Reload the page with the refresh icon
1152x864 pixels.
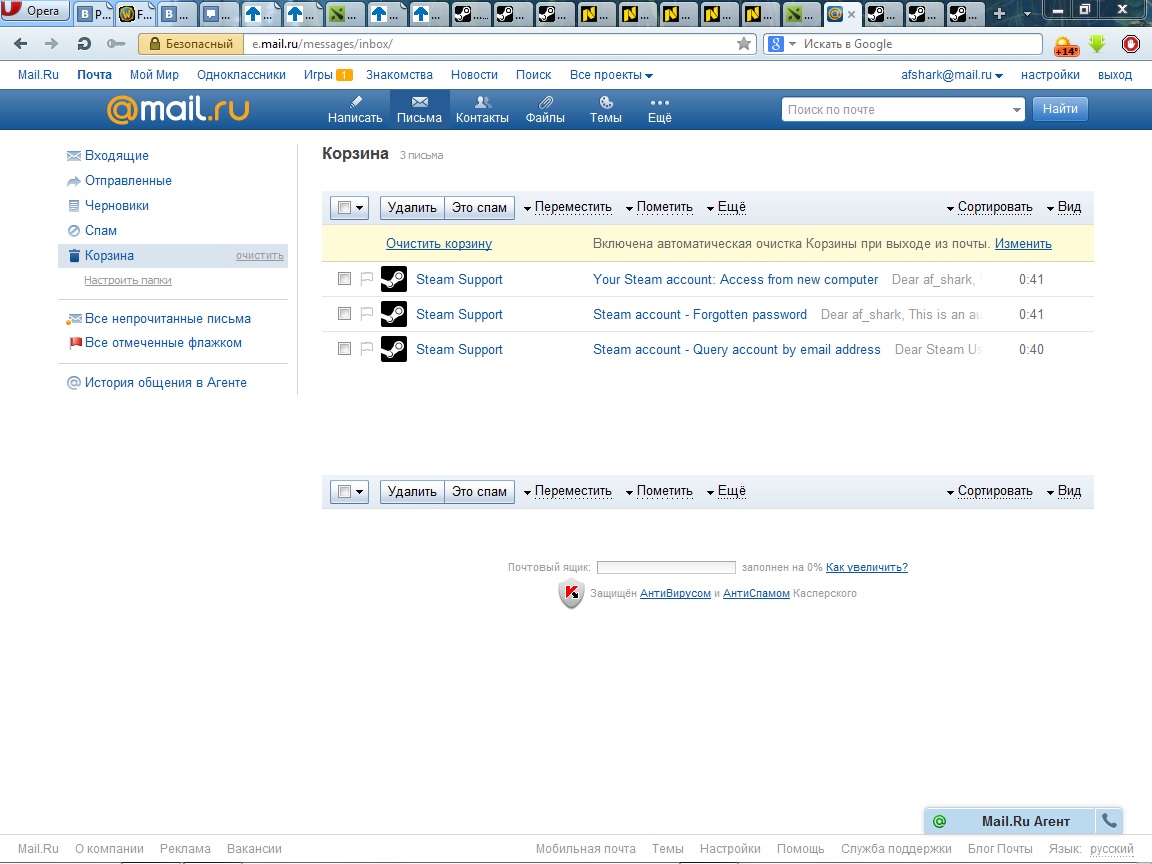(x=84, y=44)
